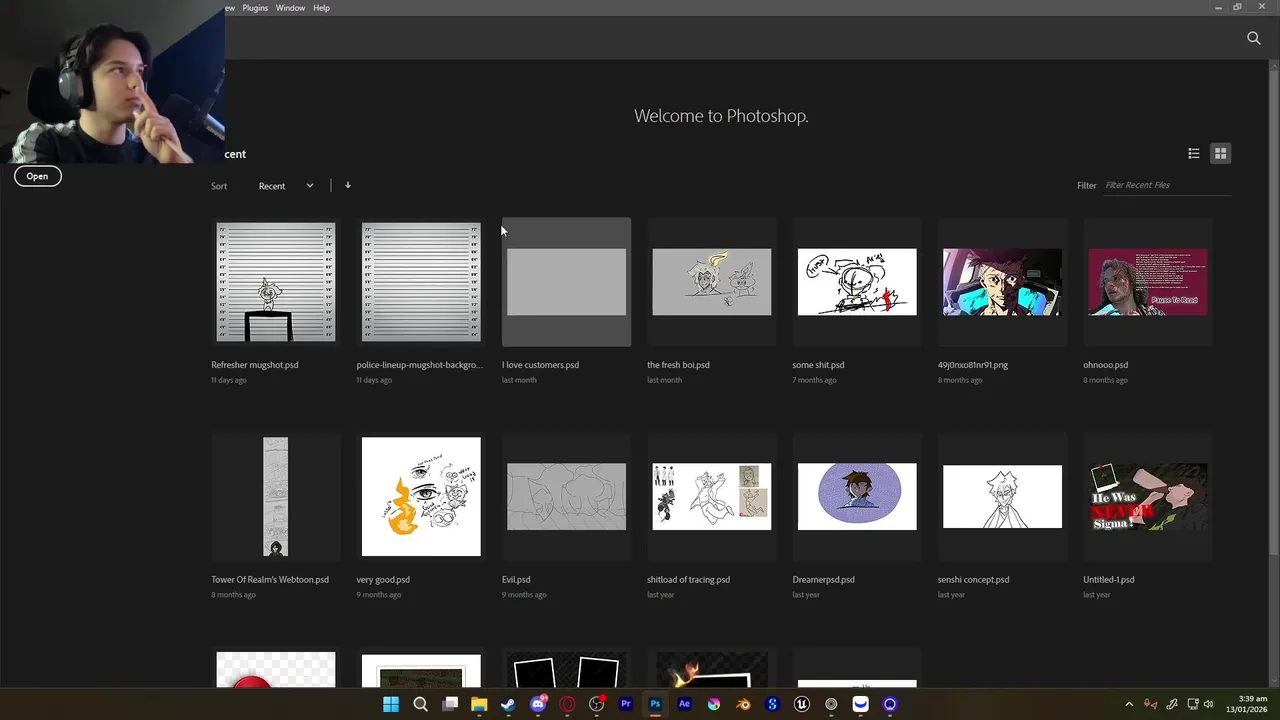Open ohnooo.psd thumbnail
1280x720 pixels.
point(1148,282)
